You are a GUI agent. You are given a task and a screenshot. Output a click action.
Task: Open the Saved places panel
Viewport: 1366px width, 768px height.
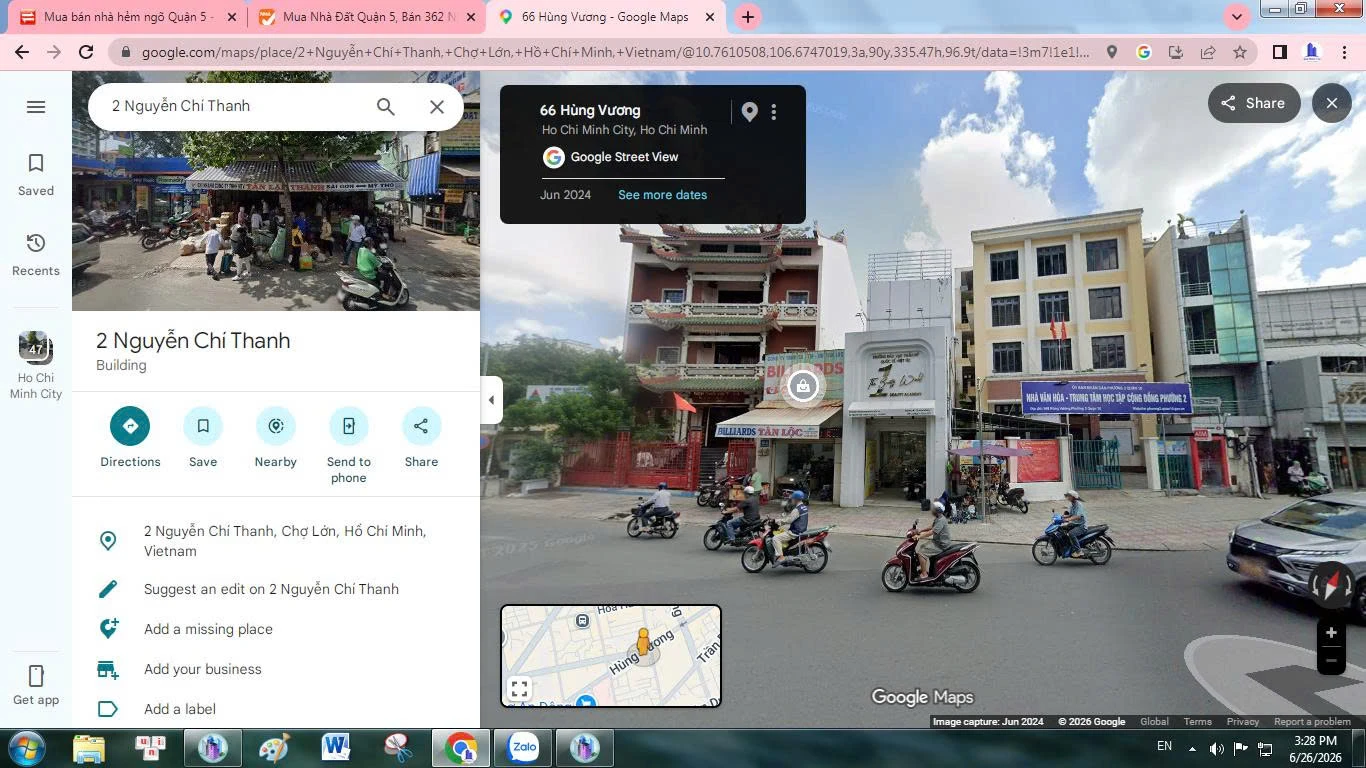(36, 174)
